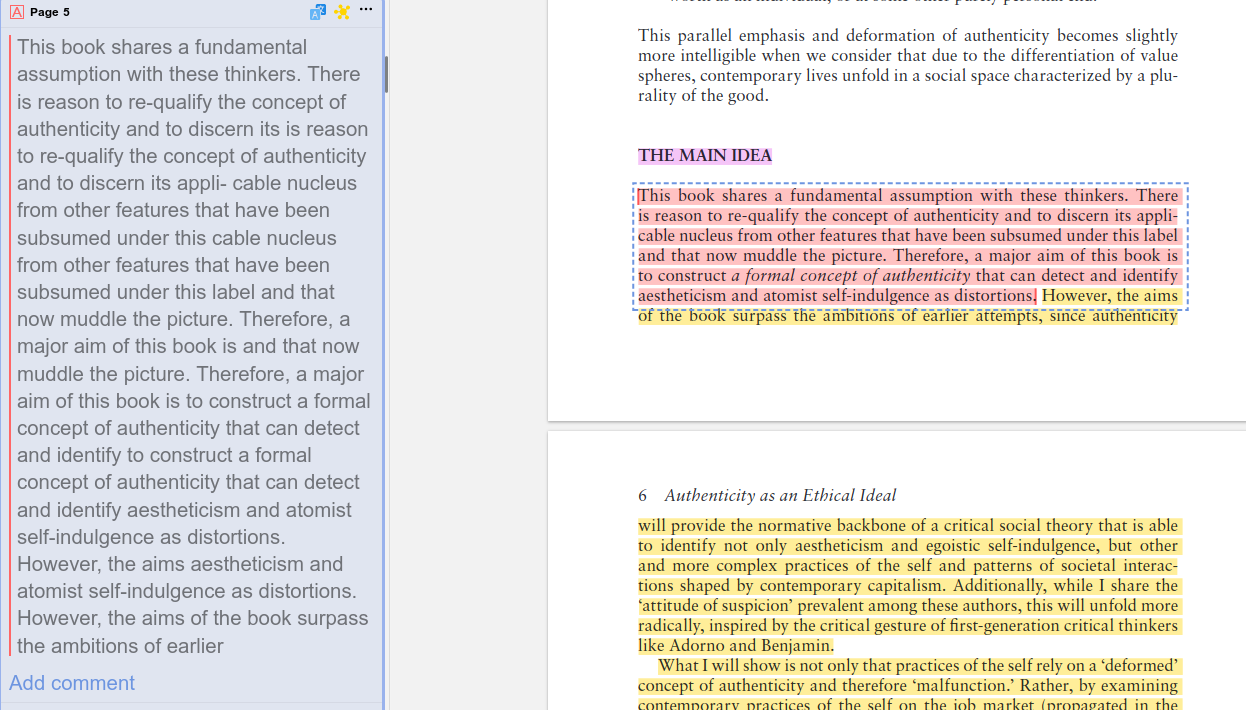1246x710 pixels.
Task: Click the italic phrase 'a formal concept of authenticity'
Action: [850, 276]
